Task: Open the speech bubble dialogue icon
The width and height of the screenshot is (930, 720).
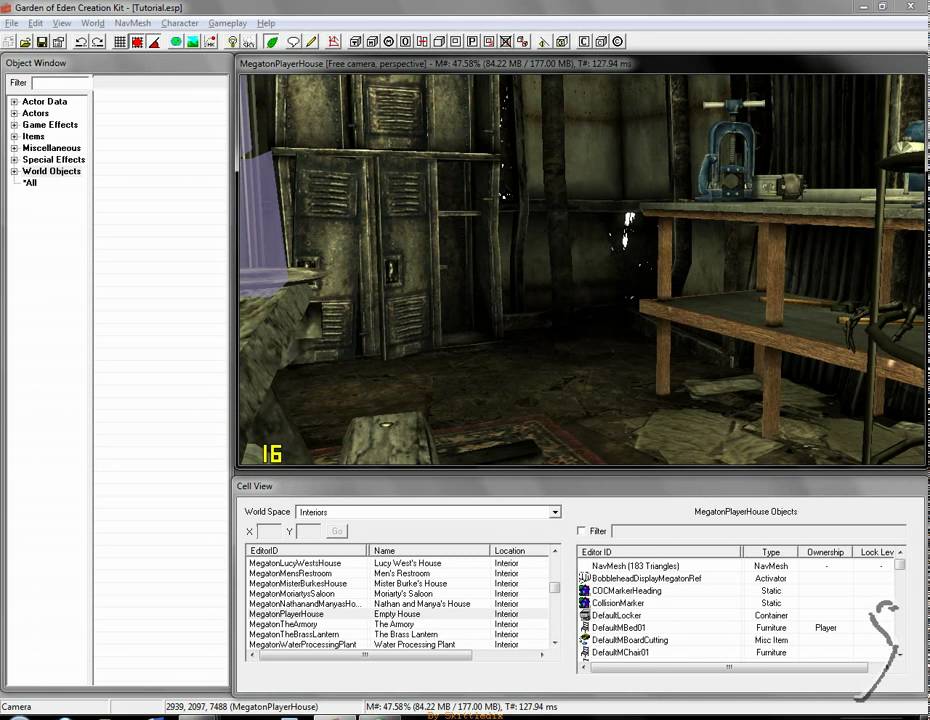Action: click(294, 42)
